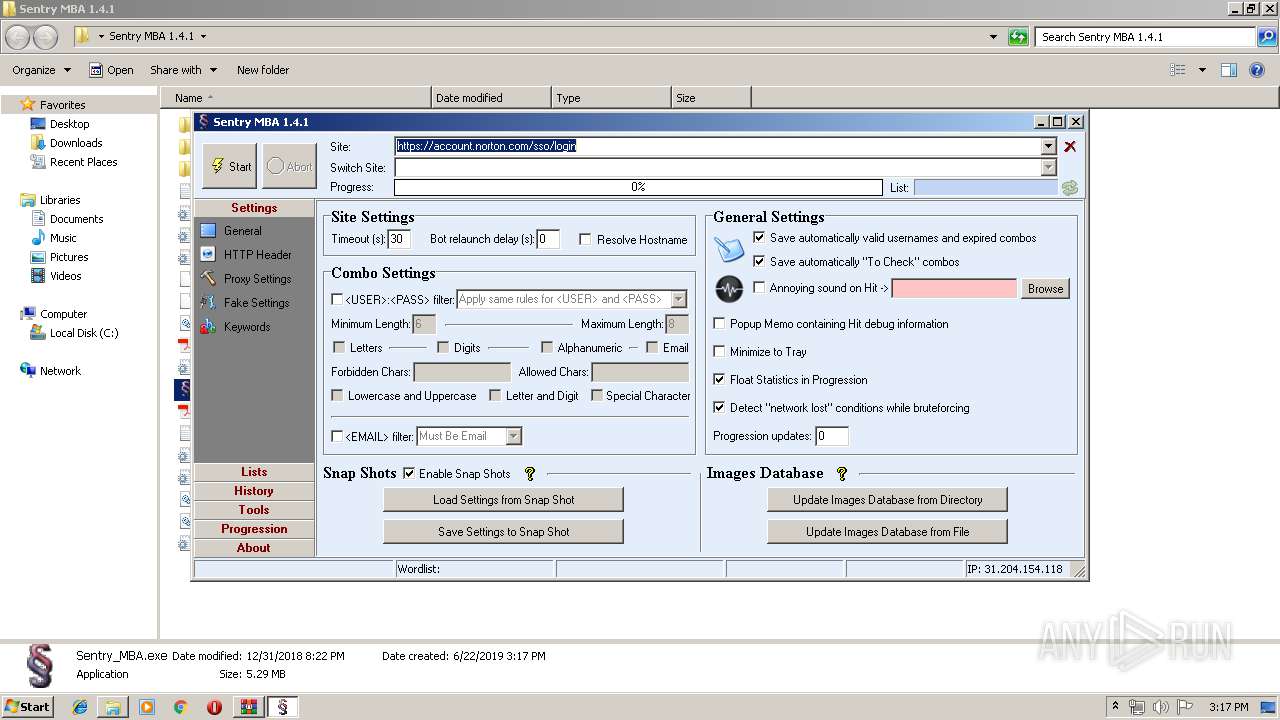Switch to the Tools section
This screenshot has width=1280, height=720.
254,510
